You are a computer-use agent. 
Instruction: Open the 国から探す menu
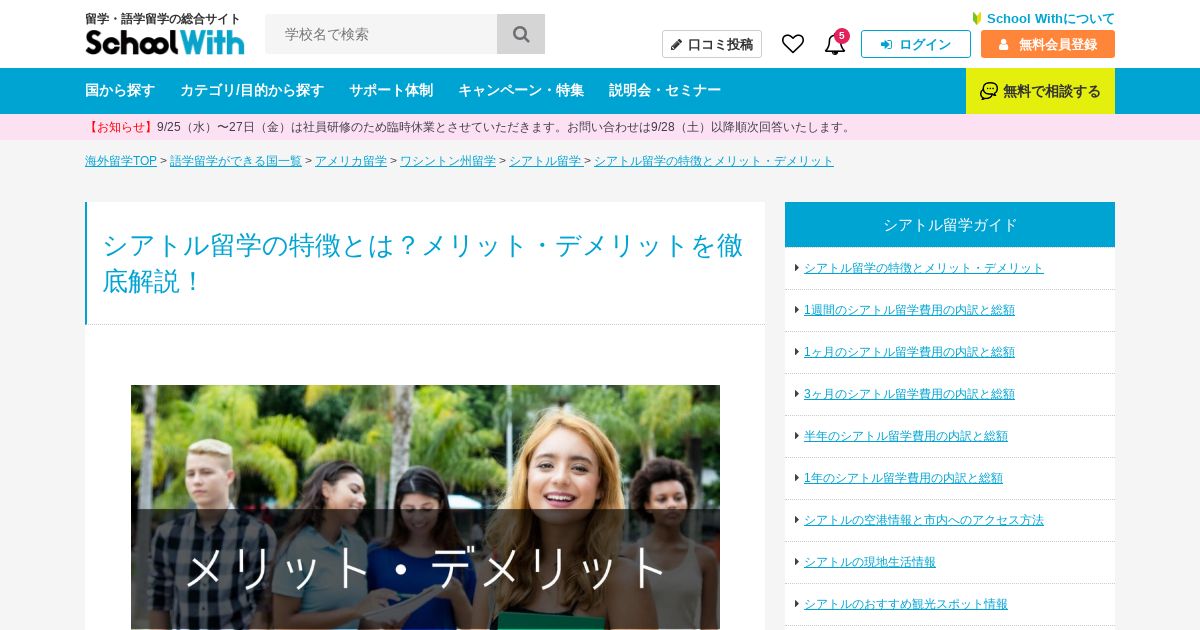tap(120, 90)
